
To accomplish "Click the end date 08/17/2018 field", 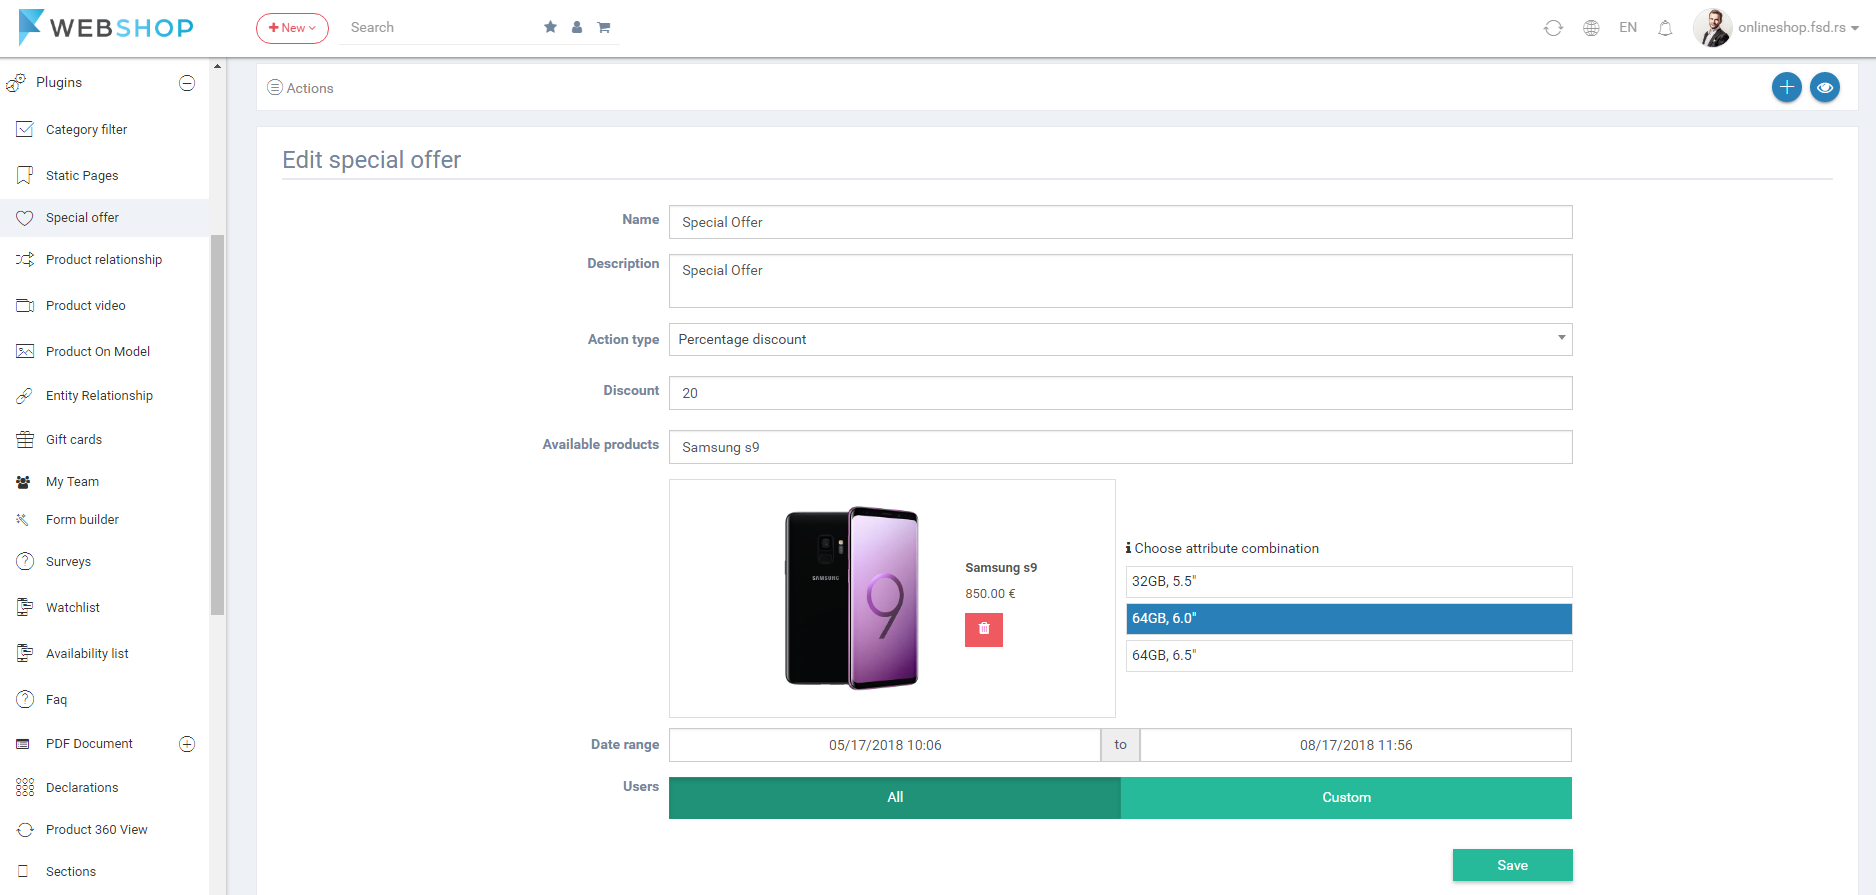I will (1356, 745).
